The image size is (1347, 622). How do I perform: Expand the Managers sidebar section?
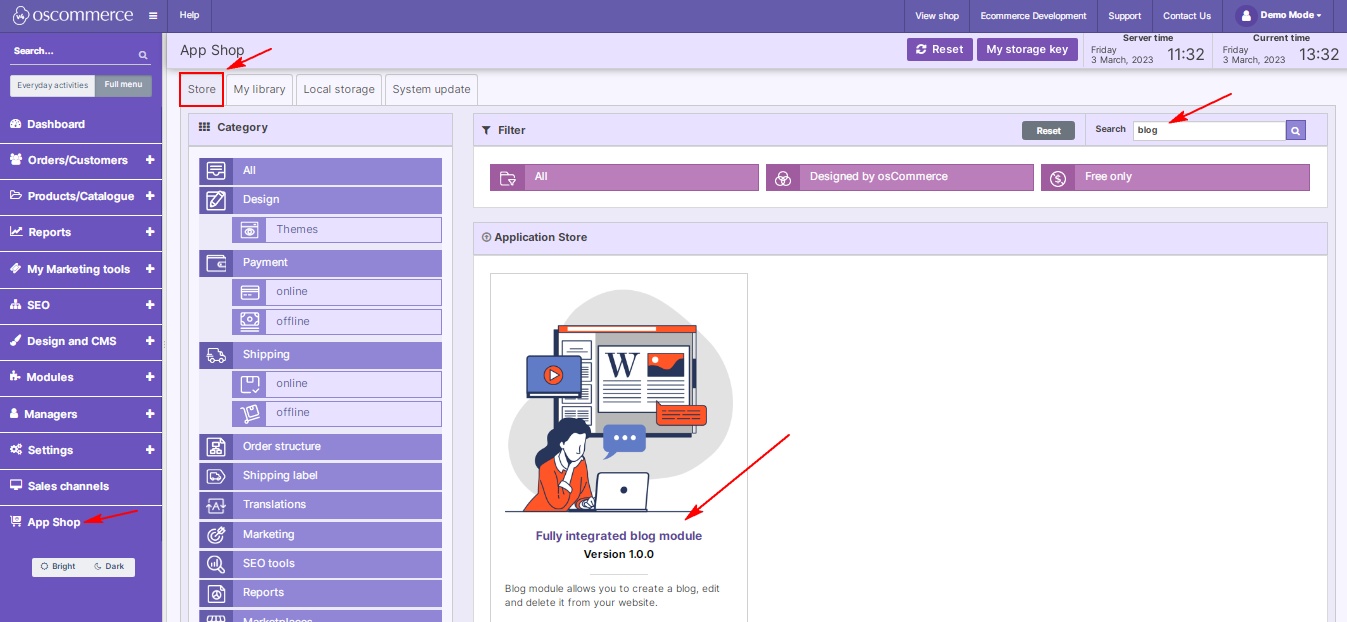150,414
